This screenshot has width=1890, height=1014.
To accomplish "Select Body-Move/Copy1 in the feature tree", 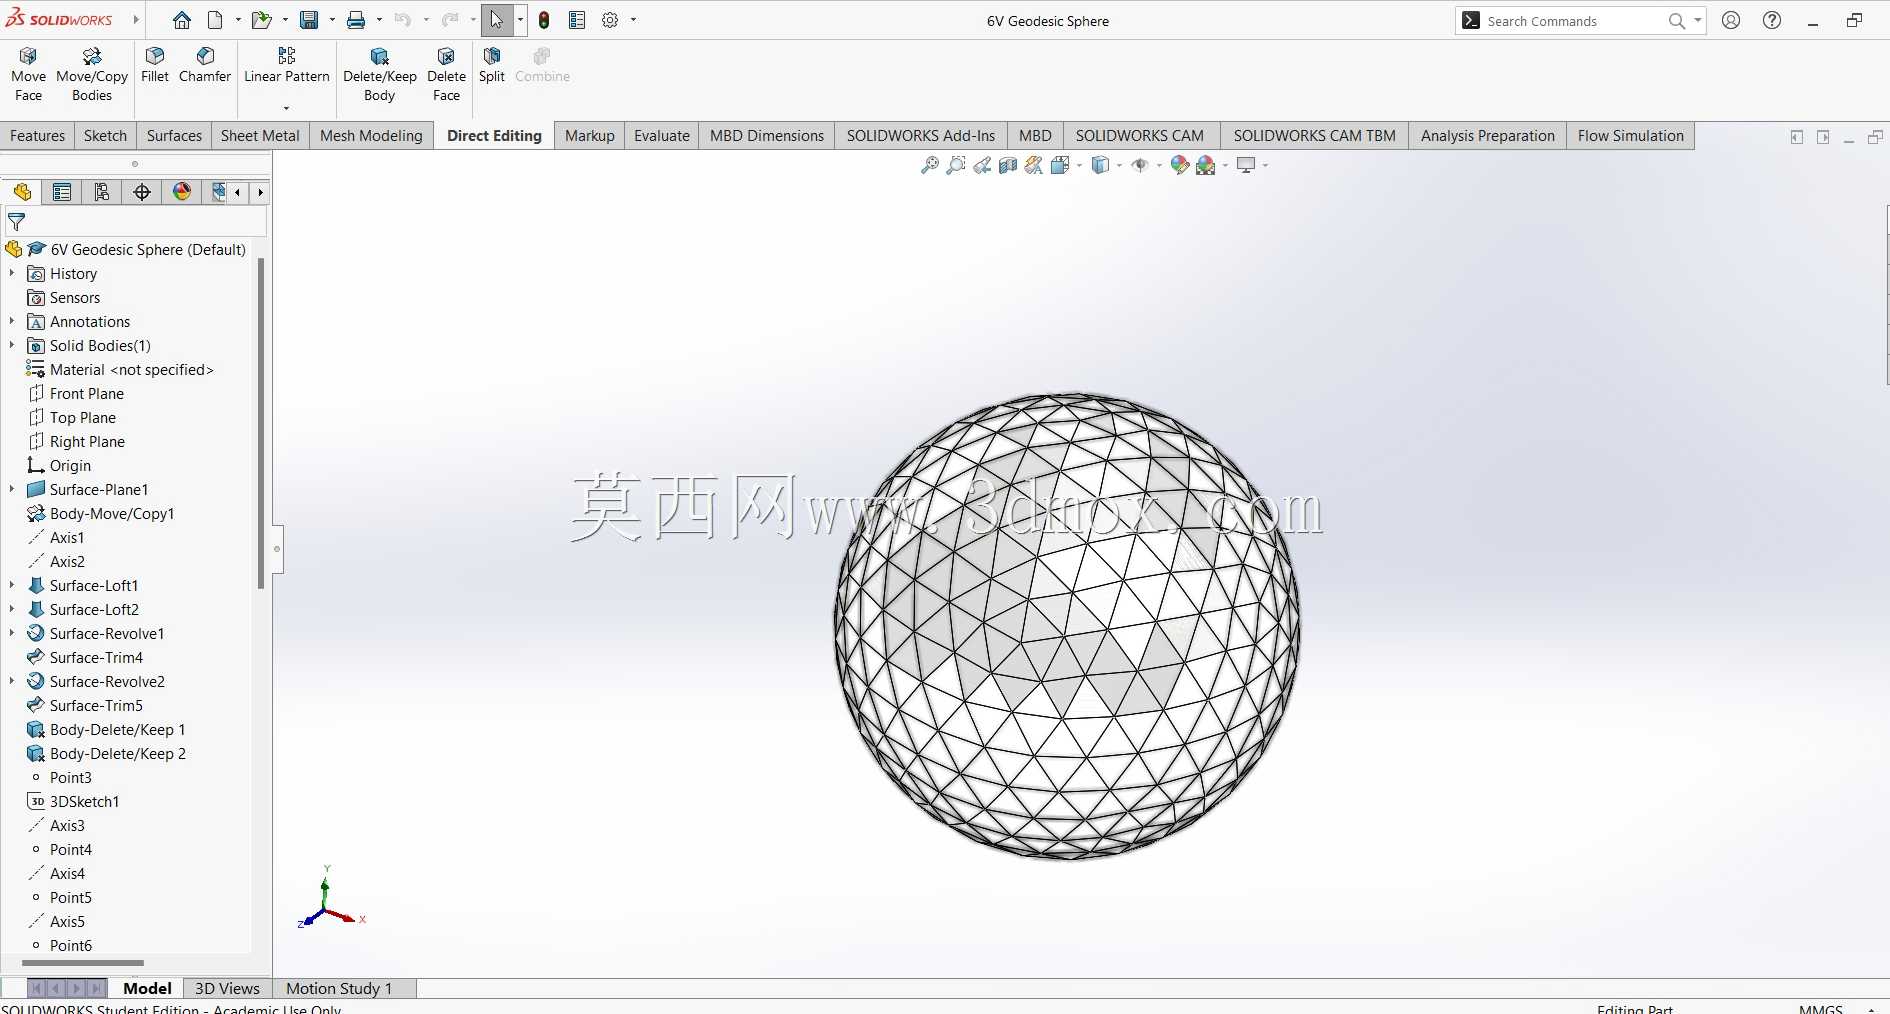I will click(112, 513).
